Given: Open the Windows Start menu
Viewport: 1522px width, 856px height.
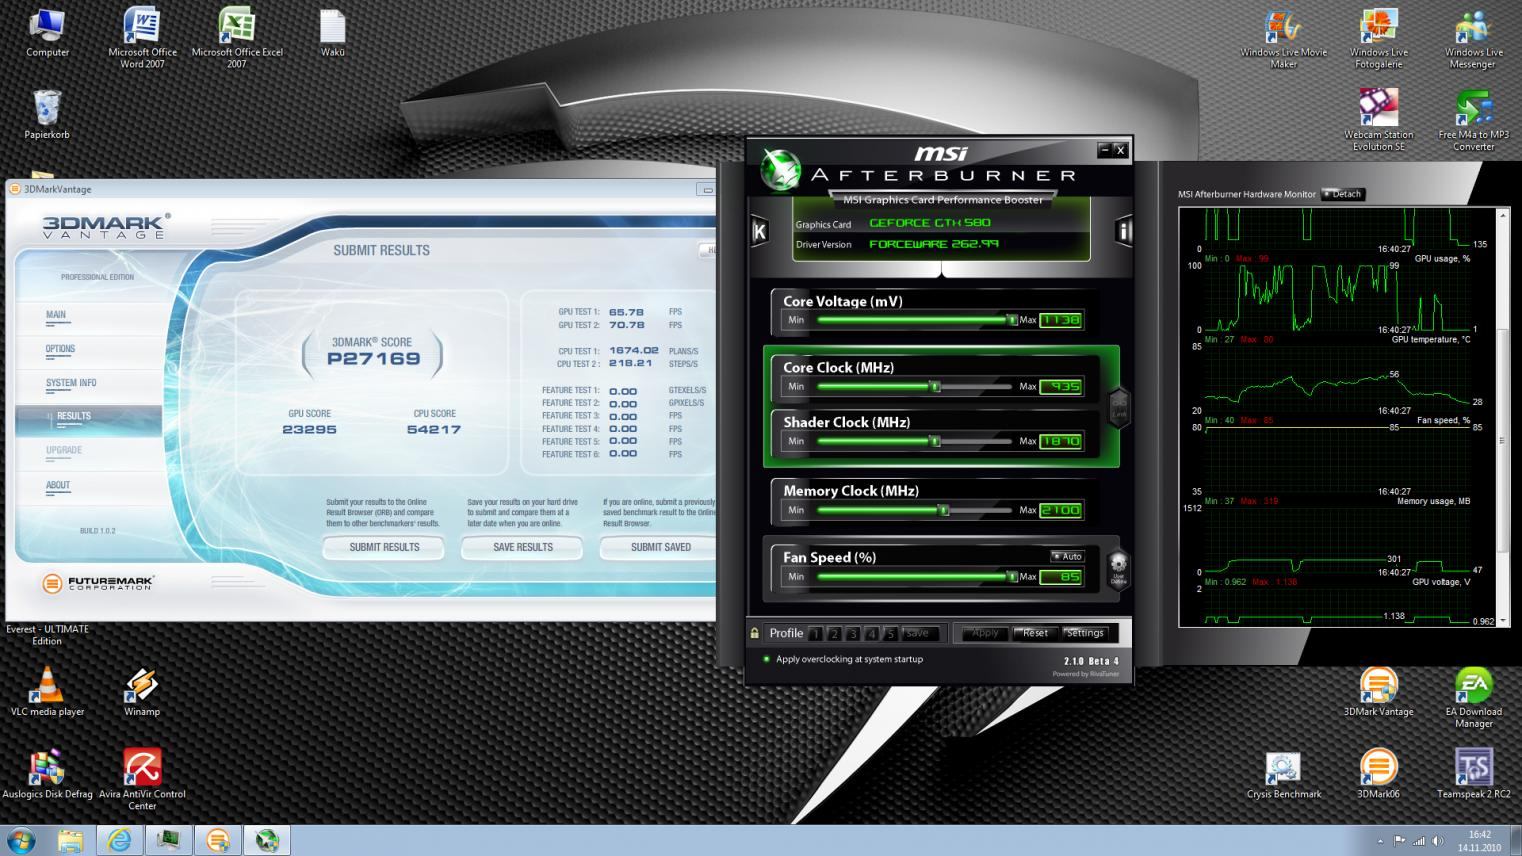Looking at the screenshot, I should [21, 840].
